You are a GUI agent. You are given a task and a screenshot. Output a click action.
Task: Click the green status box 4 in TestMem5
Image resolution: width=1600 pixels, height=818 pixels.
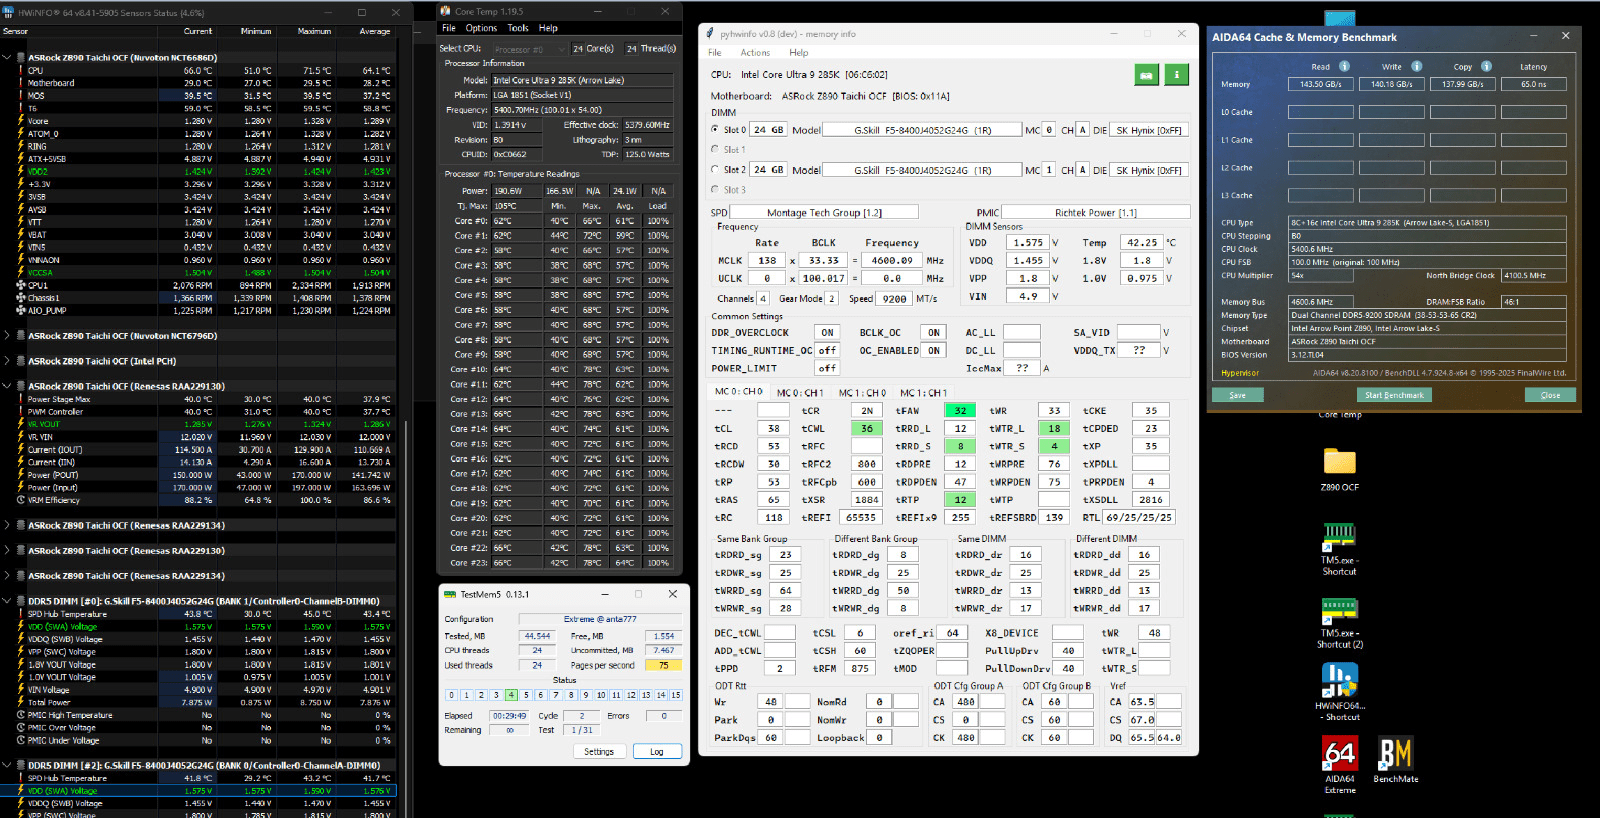511,695
